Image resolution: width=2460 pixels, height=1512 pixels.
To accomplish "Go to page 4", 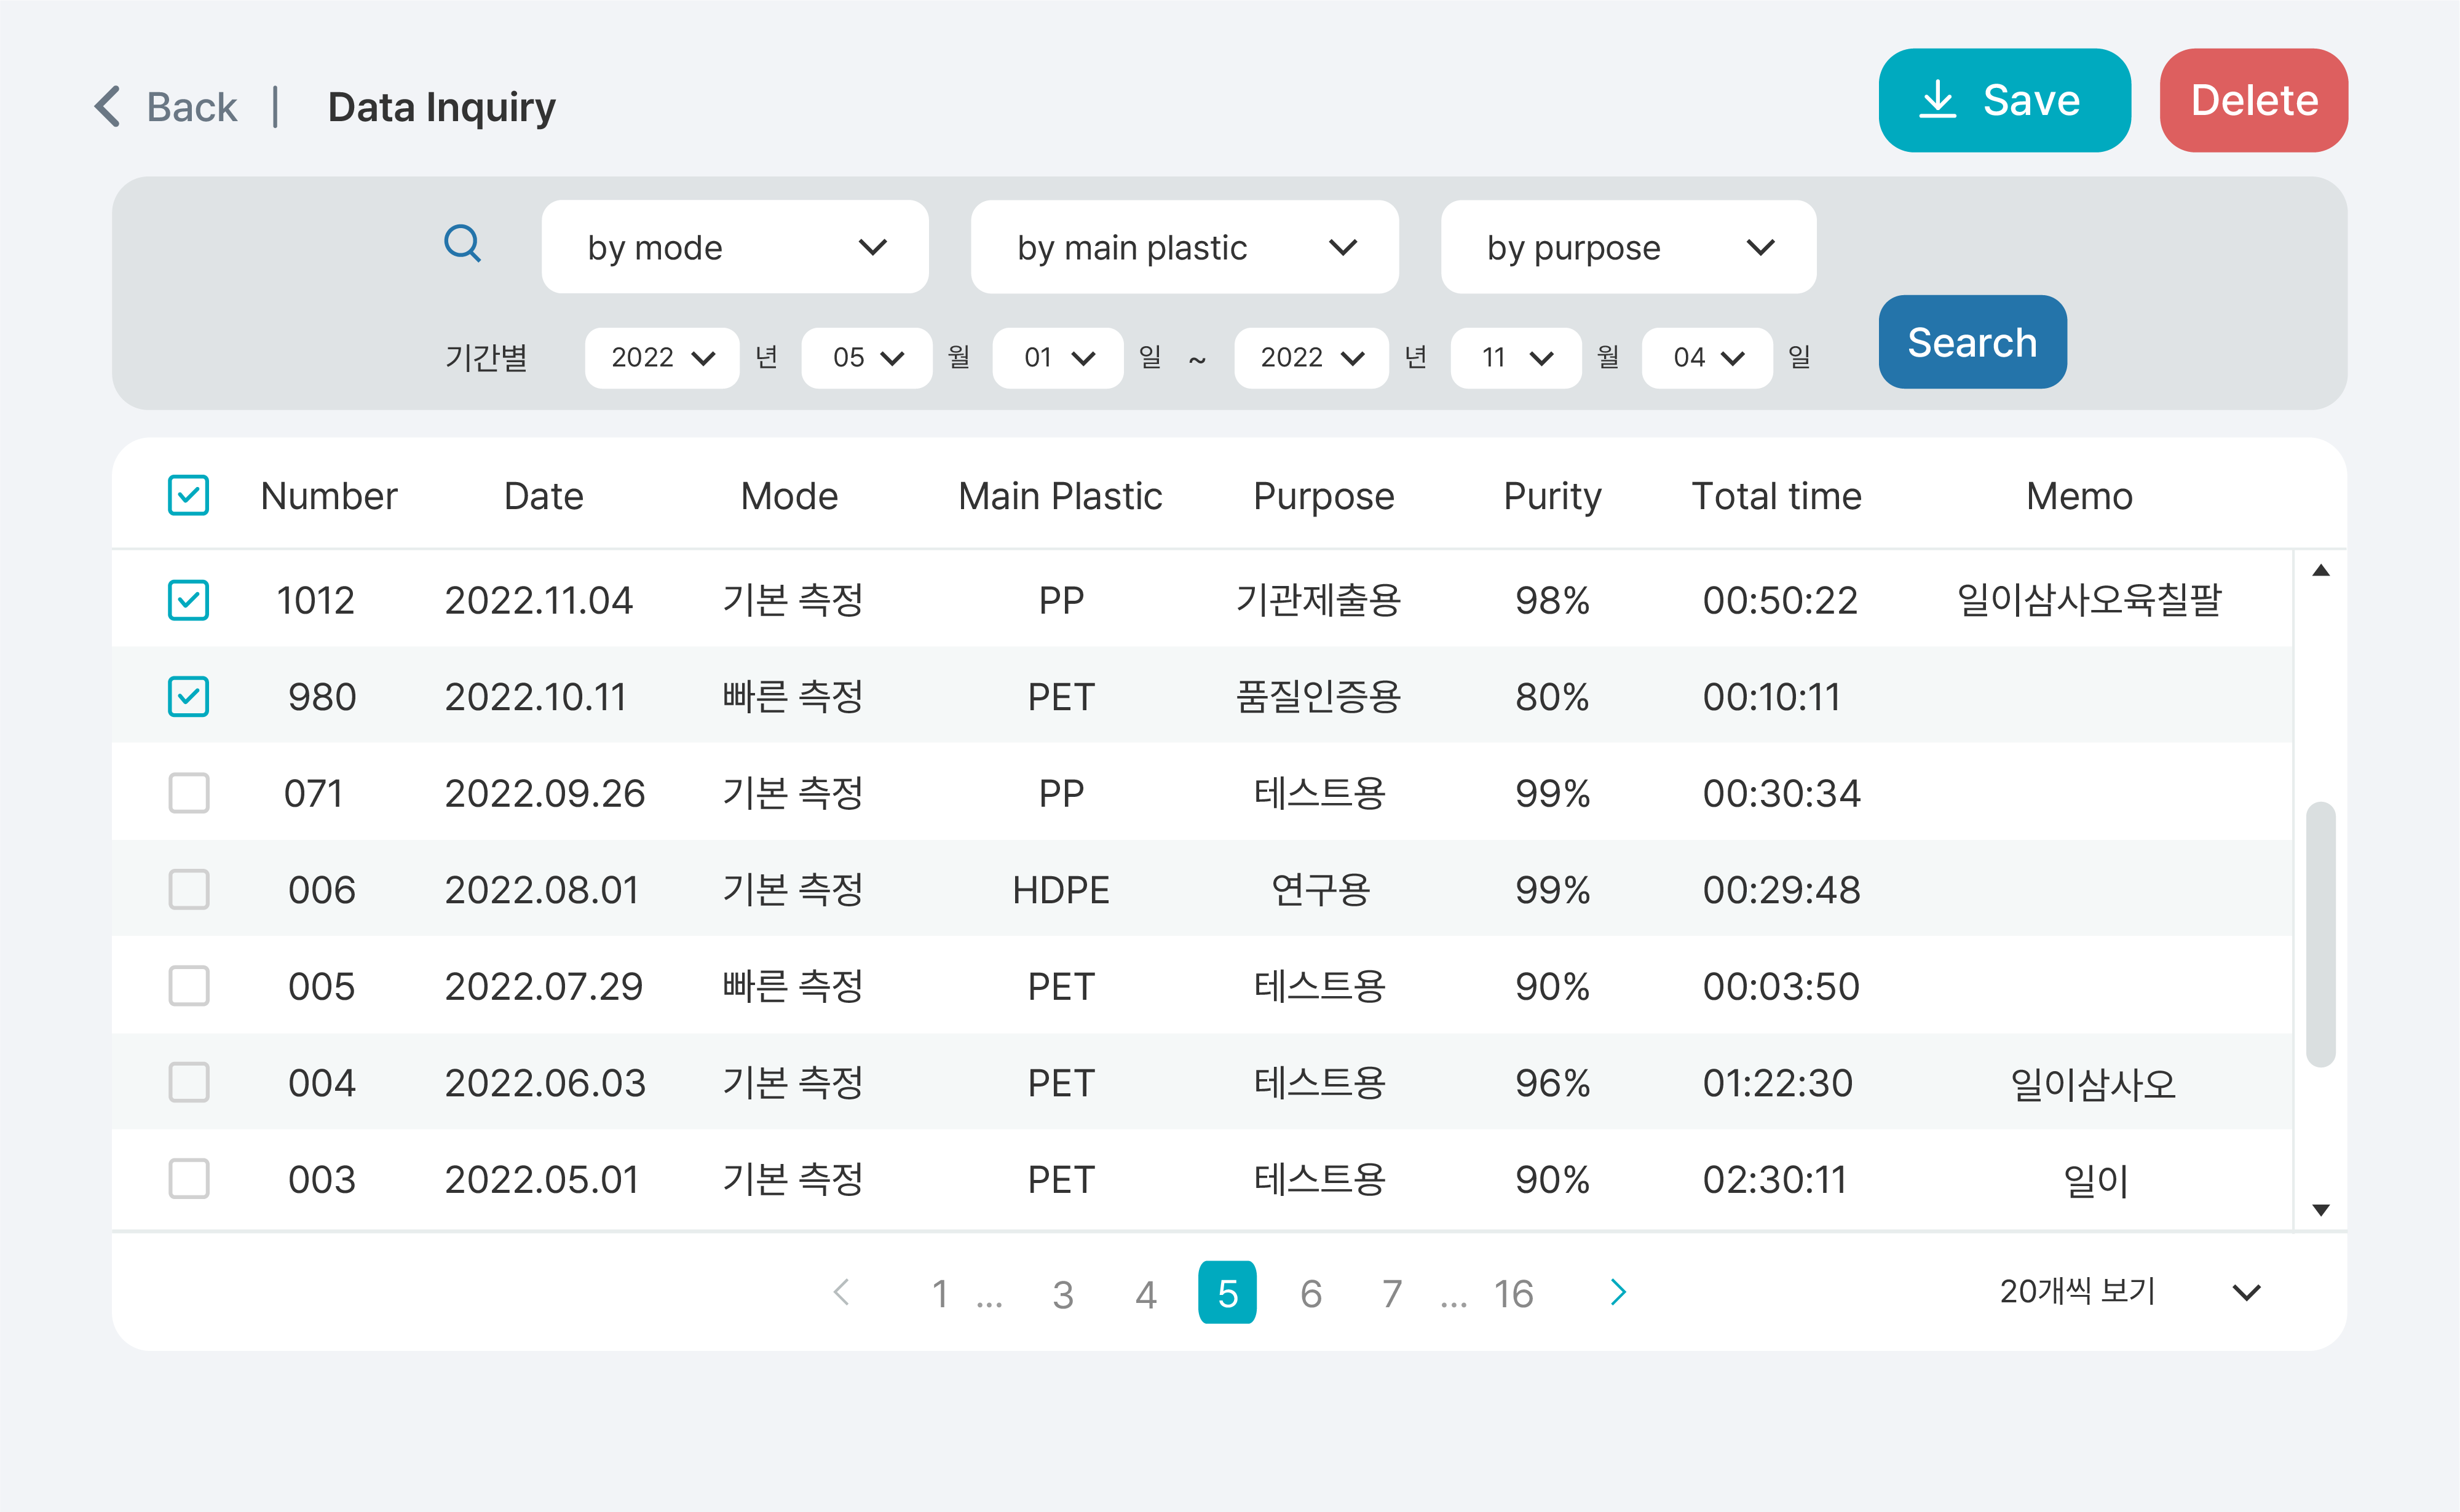I will (1146, 1294).
